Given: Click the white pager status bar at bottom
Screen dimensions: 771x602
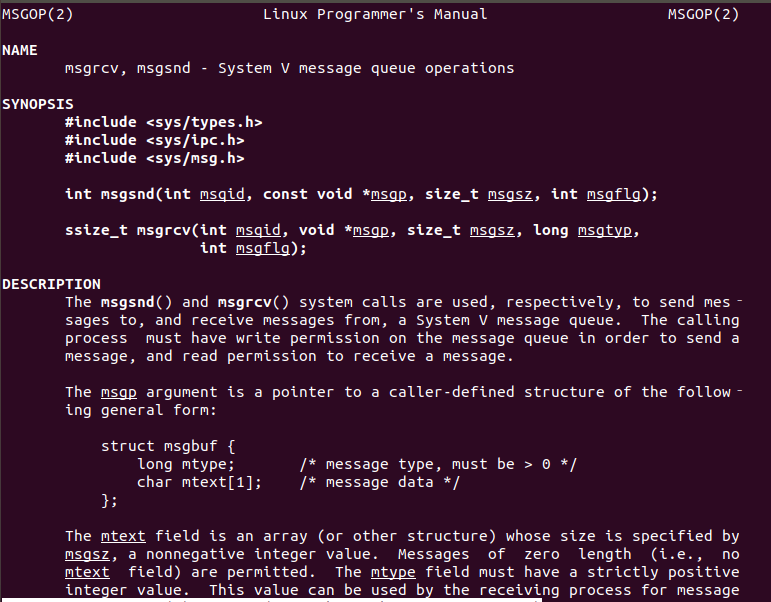Looking at the screenshot, I should click(x=271, y=600).
